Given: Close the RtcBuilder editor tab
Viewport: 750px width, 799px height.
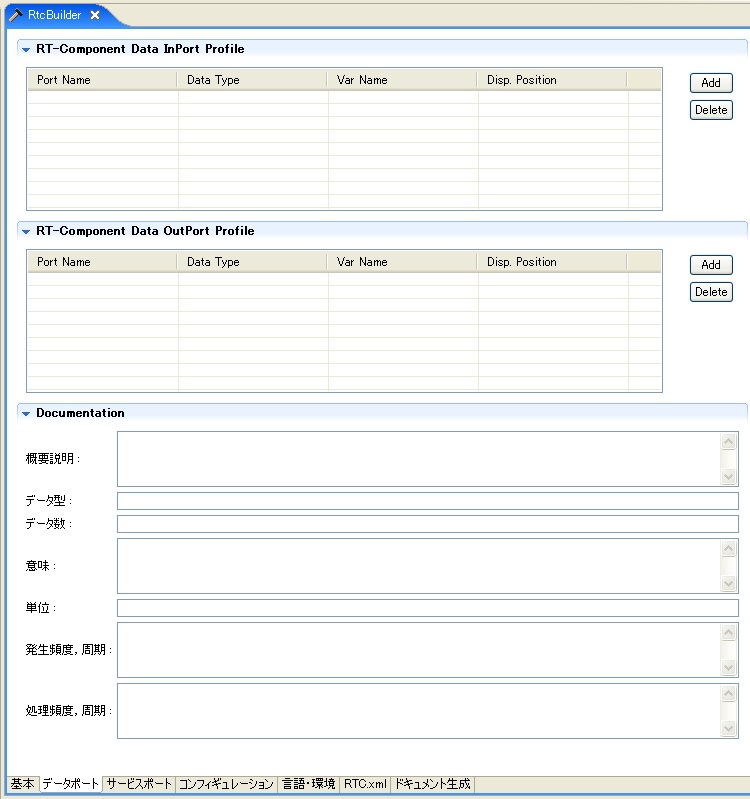Looking at the screenshot, I should click(95, 15).
